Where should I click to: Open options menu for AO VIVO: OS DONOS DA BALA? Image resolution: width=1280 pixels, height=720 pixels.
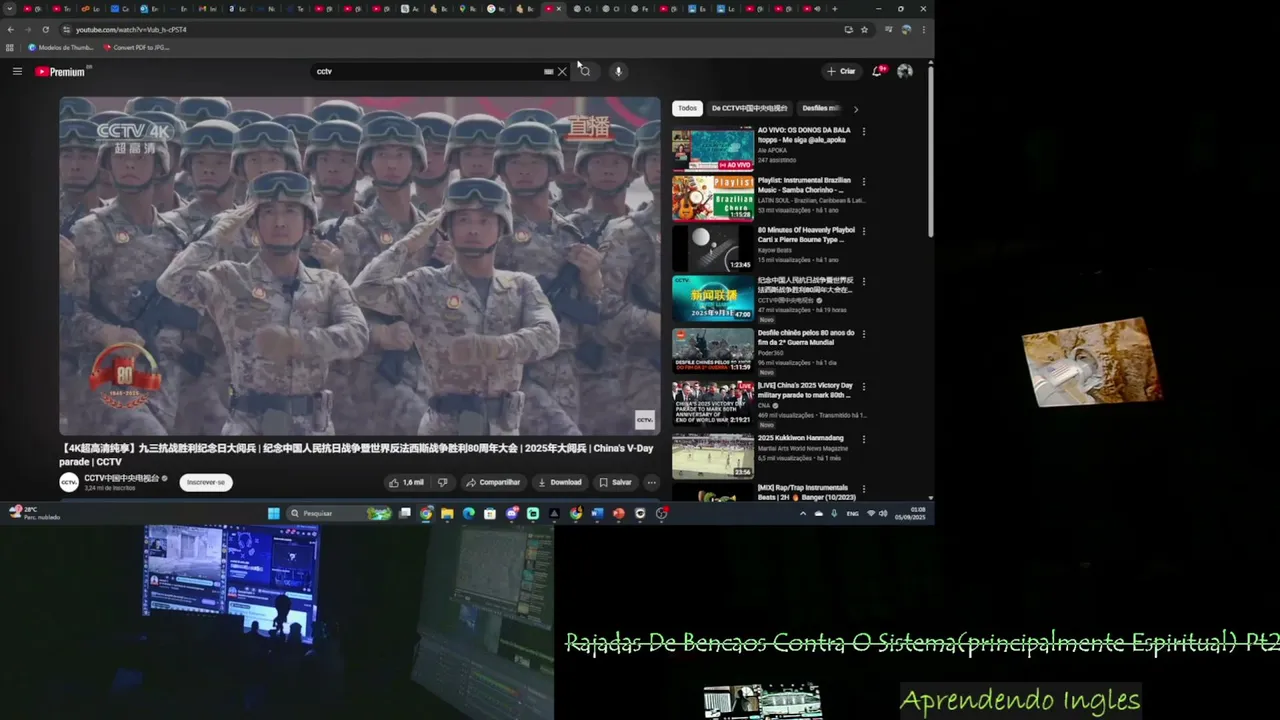pos(864,131)
